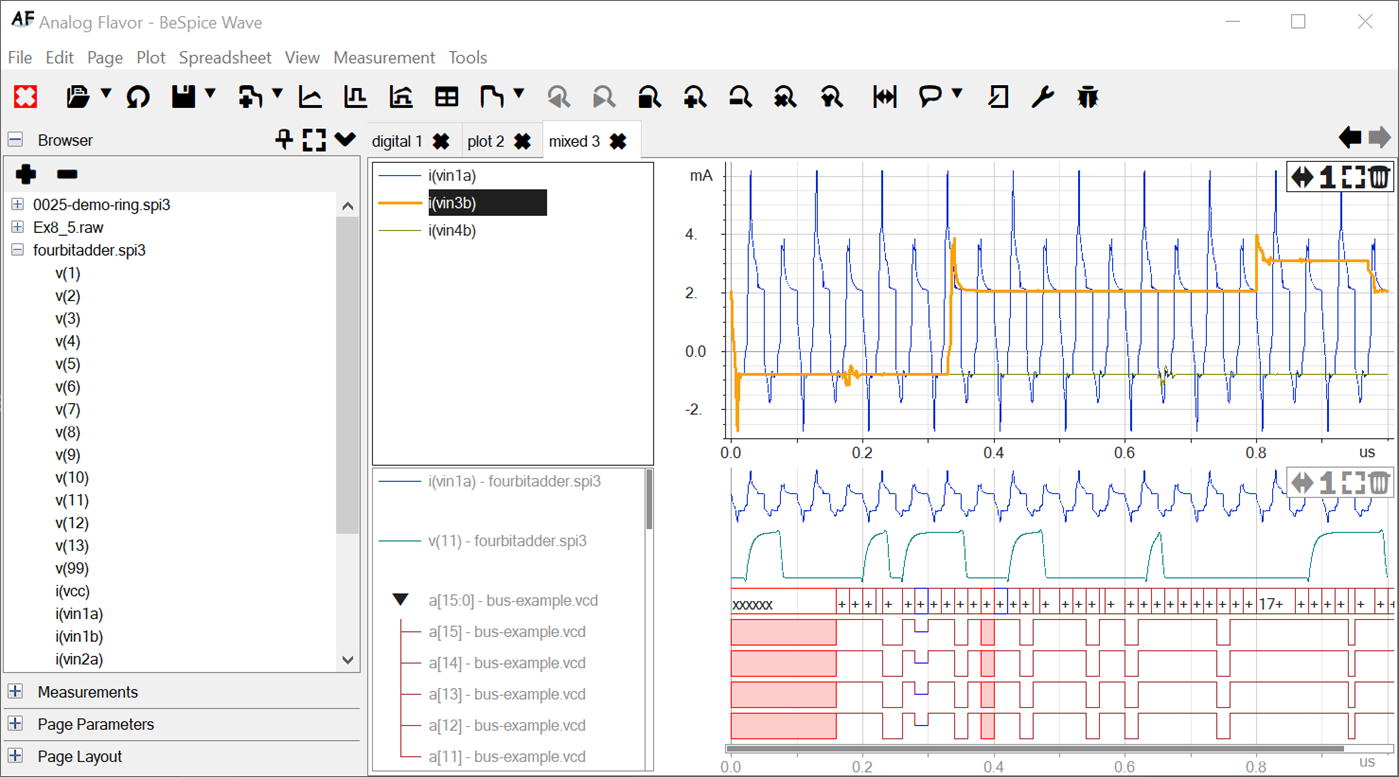
Task: Click the horizontal scrollbar under the digital plot
Action: (x=1034, y=748)
